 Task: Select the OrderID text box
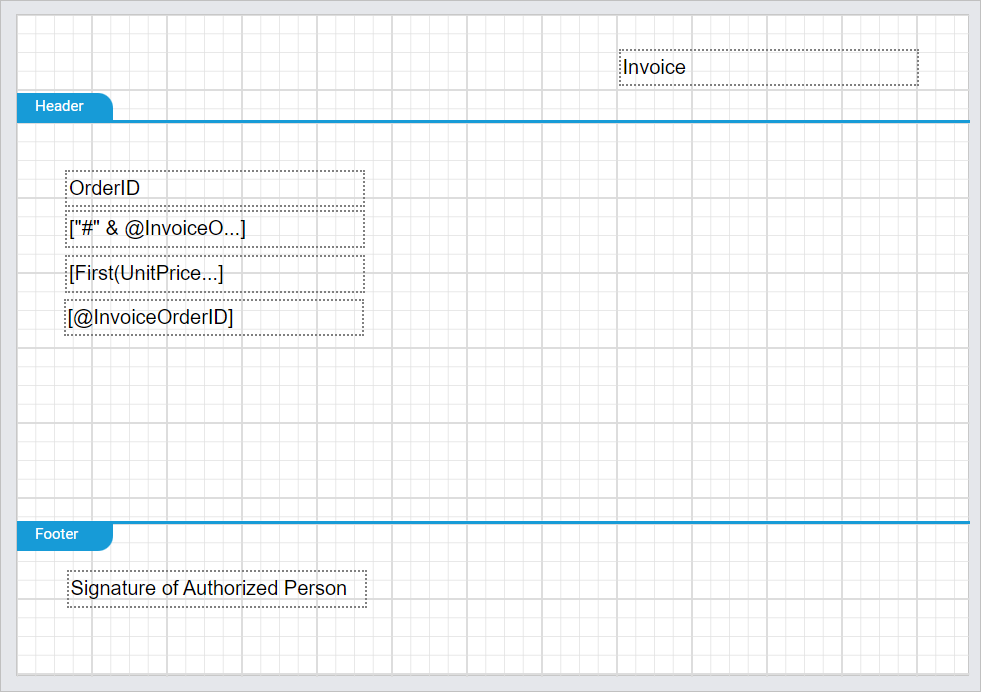pyautogui.click(x=215, y=188)
